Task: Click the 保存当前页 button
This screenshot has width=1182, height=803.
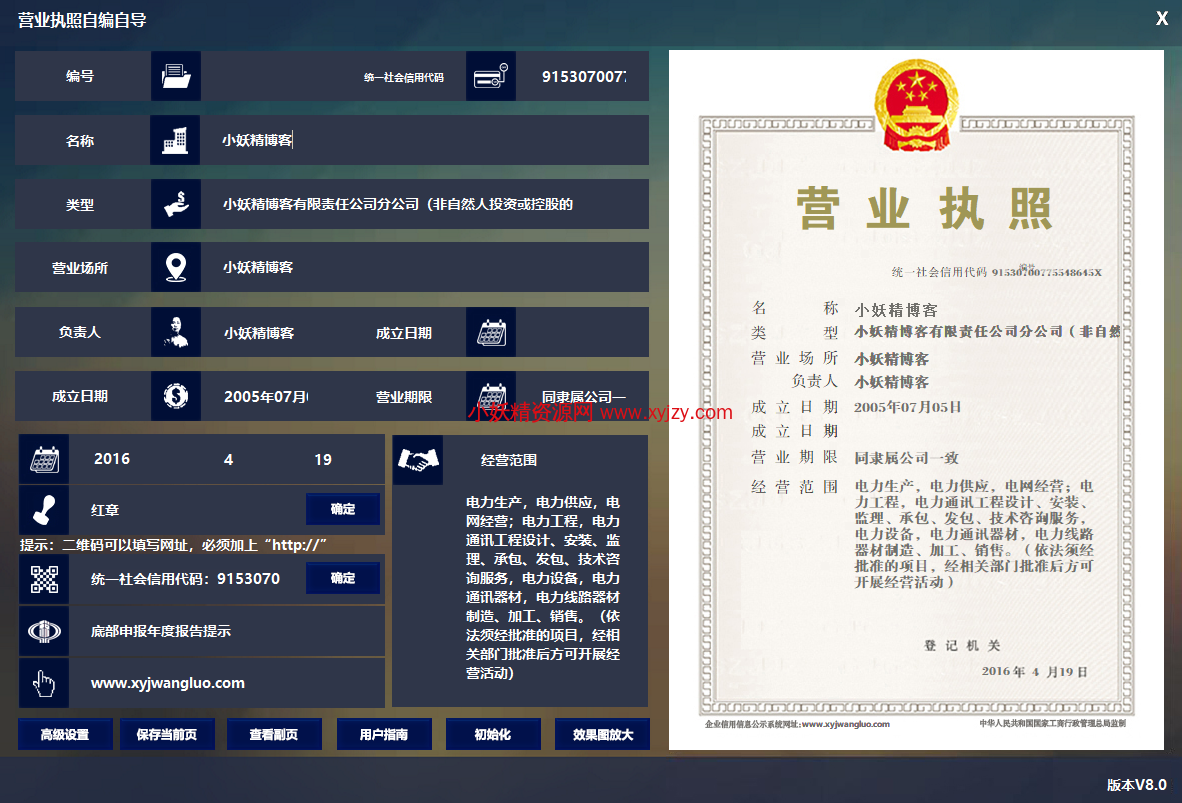Action: click(x=167, y=734)
